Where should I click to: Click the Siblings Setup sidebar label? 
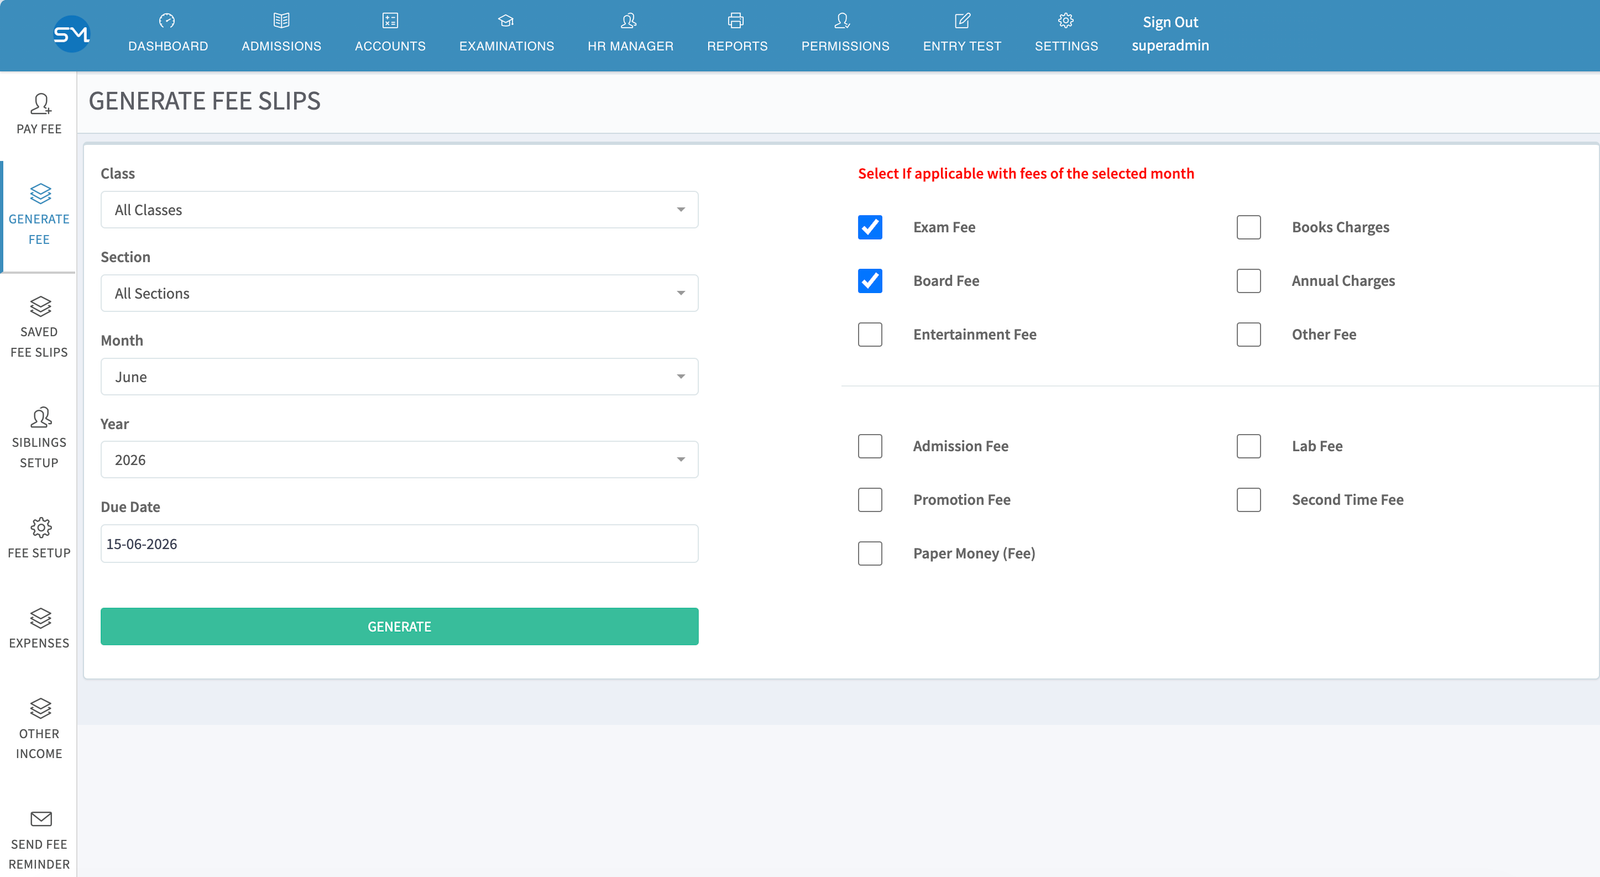tap(39, 452)
